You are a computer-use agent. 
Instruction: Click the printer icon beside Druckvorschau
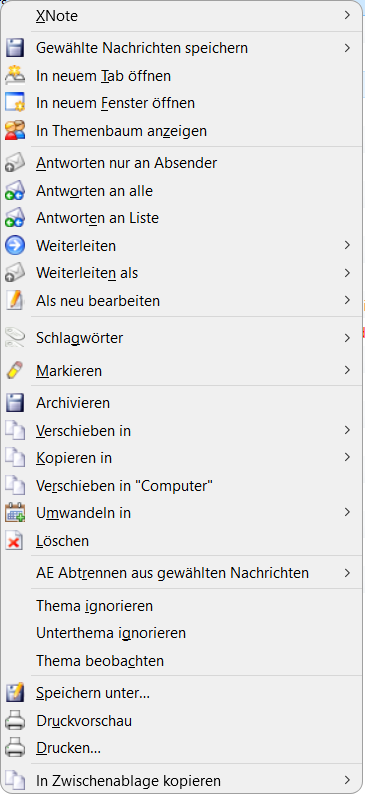point(15,721)
